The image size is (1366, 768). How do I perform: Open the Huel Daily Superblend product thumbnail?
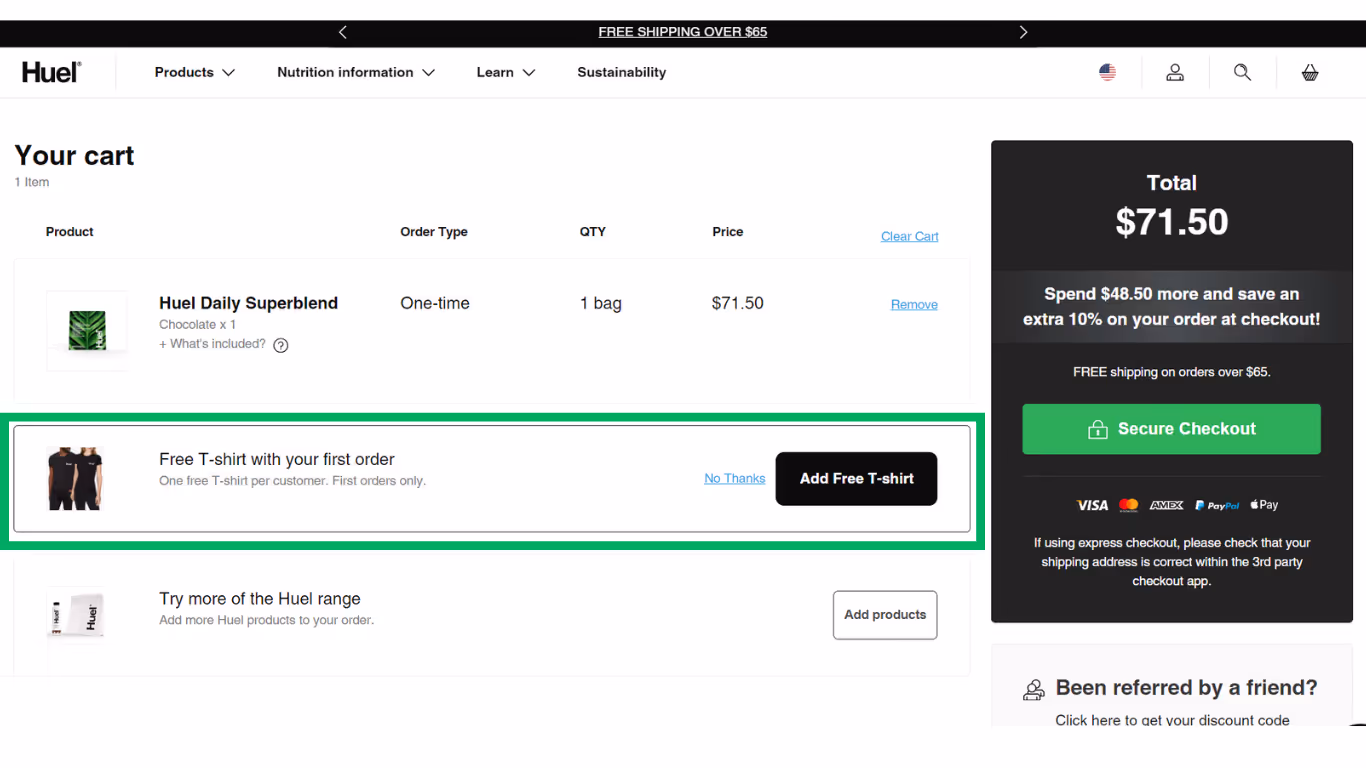click(x=87, y=331)
